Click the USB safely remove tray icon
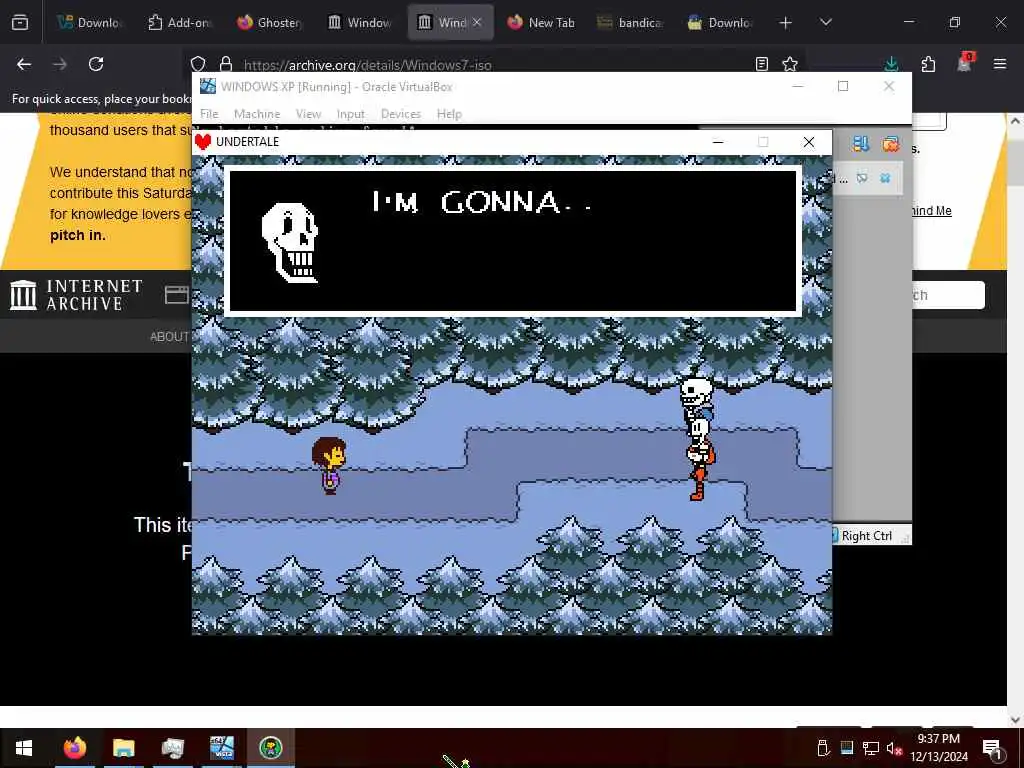The width and height of the screenshot is (1024, 768). 823,748
